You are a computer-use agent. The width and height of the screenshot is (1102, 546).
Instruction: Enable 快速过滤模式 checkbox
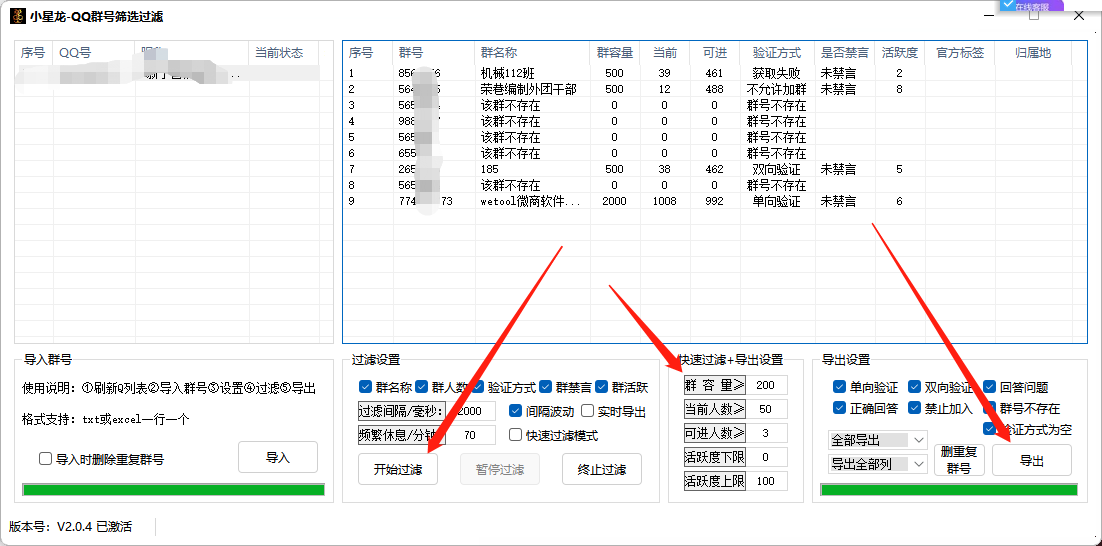pyautogui.click(x=515, y=435)
